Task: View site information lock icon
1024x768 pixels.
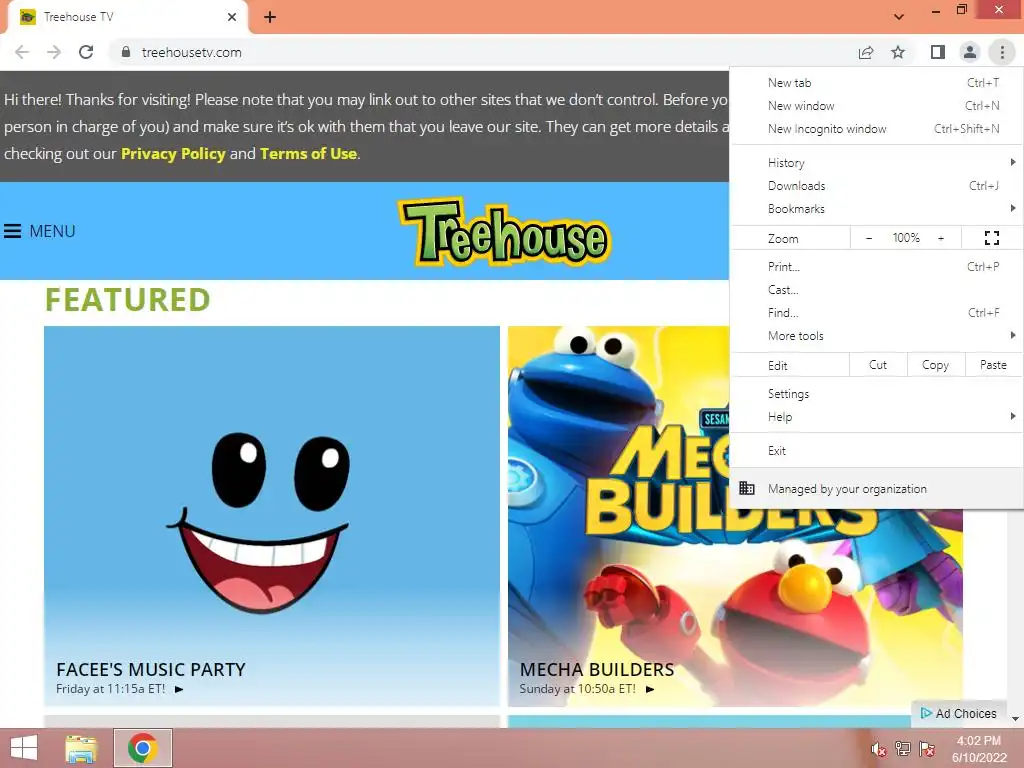Action: 125,52
